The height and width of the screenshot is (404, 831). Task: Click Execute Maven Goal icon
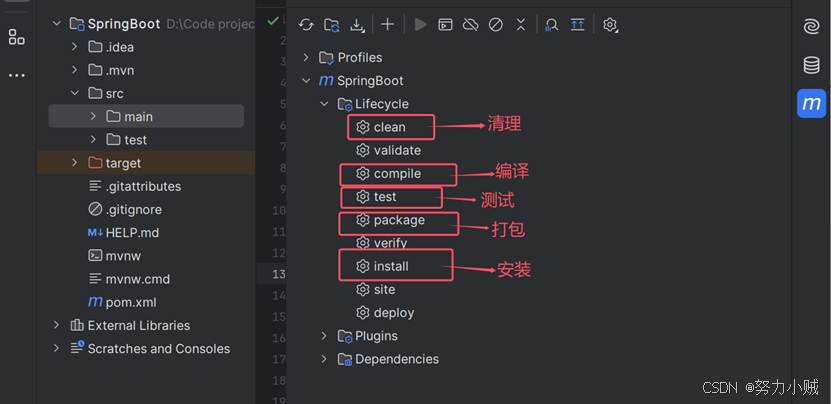[x=445, y=25]
